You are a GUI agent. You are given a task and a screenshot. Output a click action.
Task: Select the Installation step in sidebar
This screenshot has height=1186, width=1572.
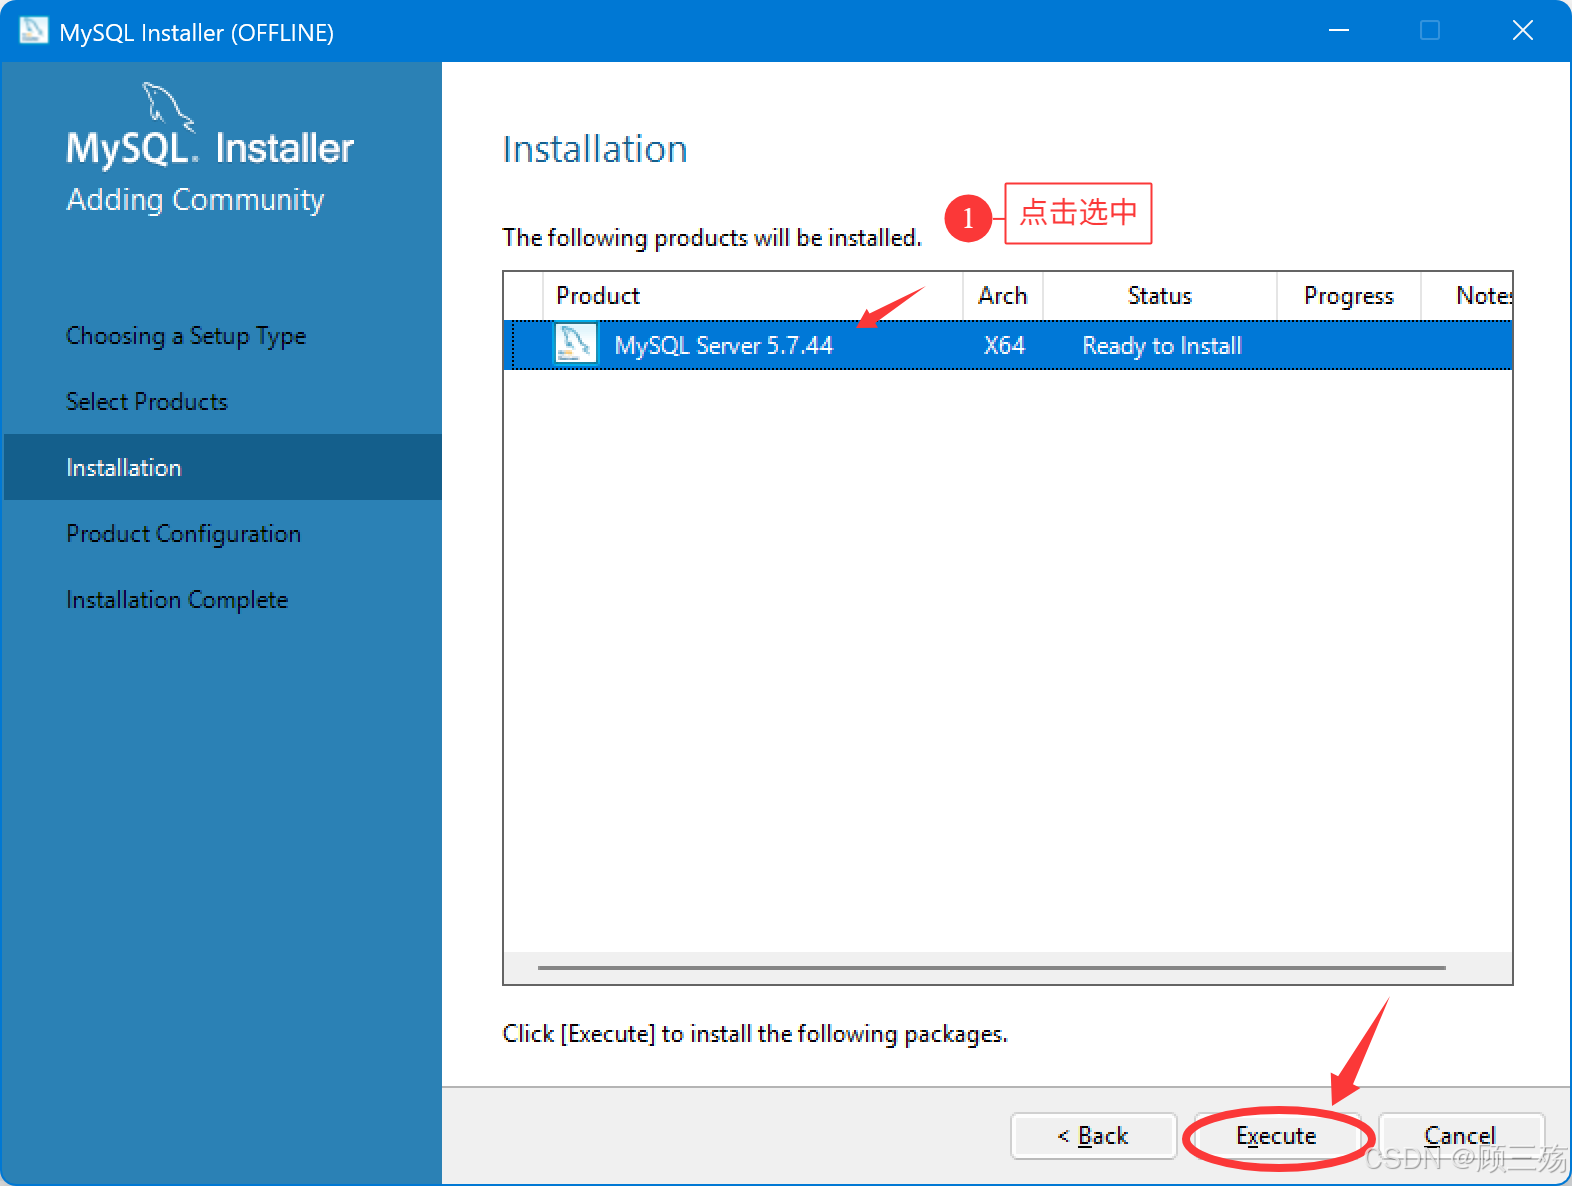pyautogui.click(x=223, y=467)
